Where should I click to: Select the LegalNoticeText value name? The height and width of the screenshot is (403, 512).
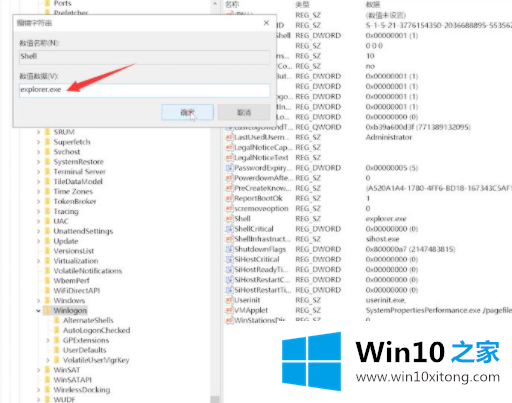261,158
